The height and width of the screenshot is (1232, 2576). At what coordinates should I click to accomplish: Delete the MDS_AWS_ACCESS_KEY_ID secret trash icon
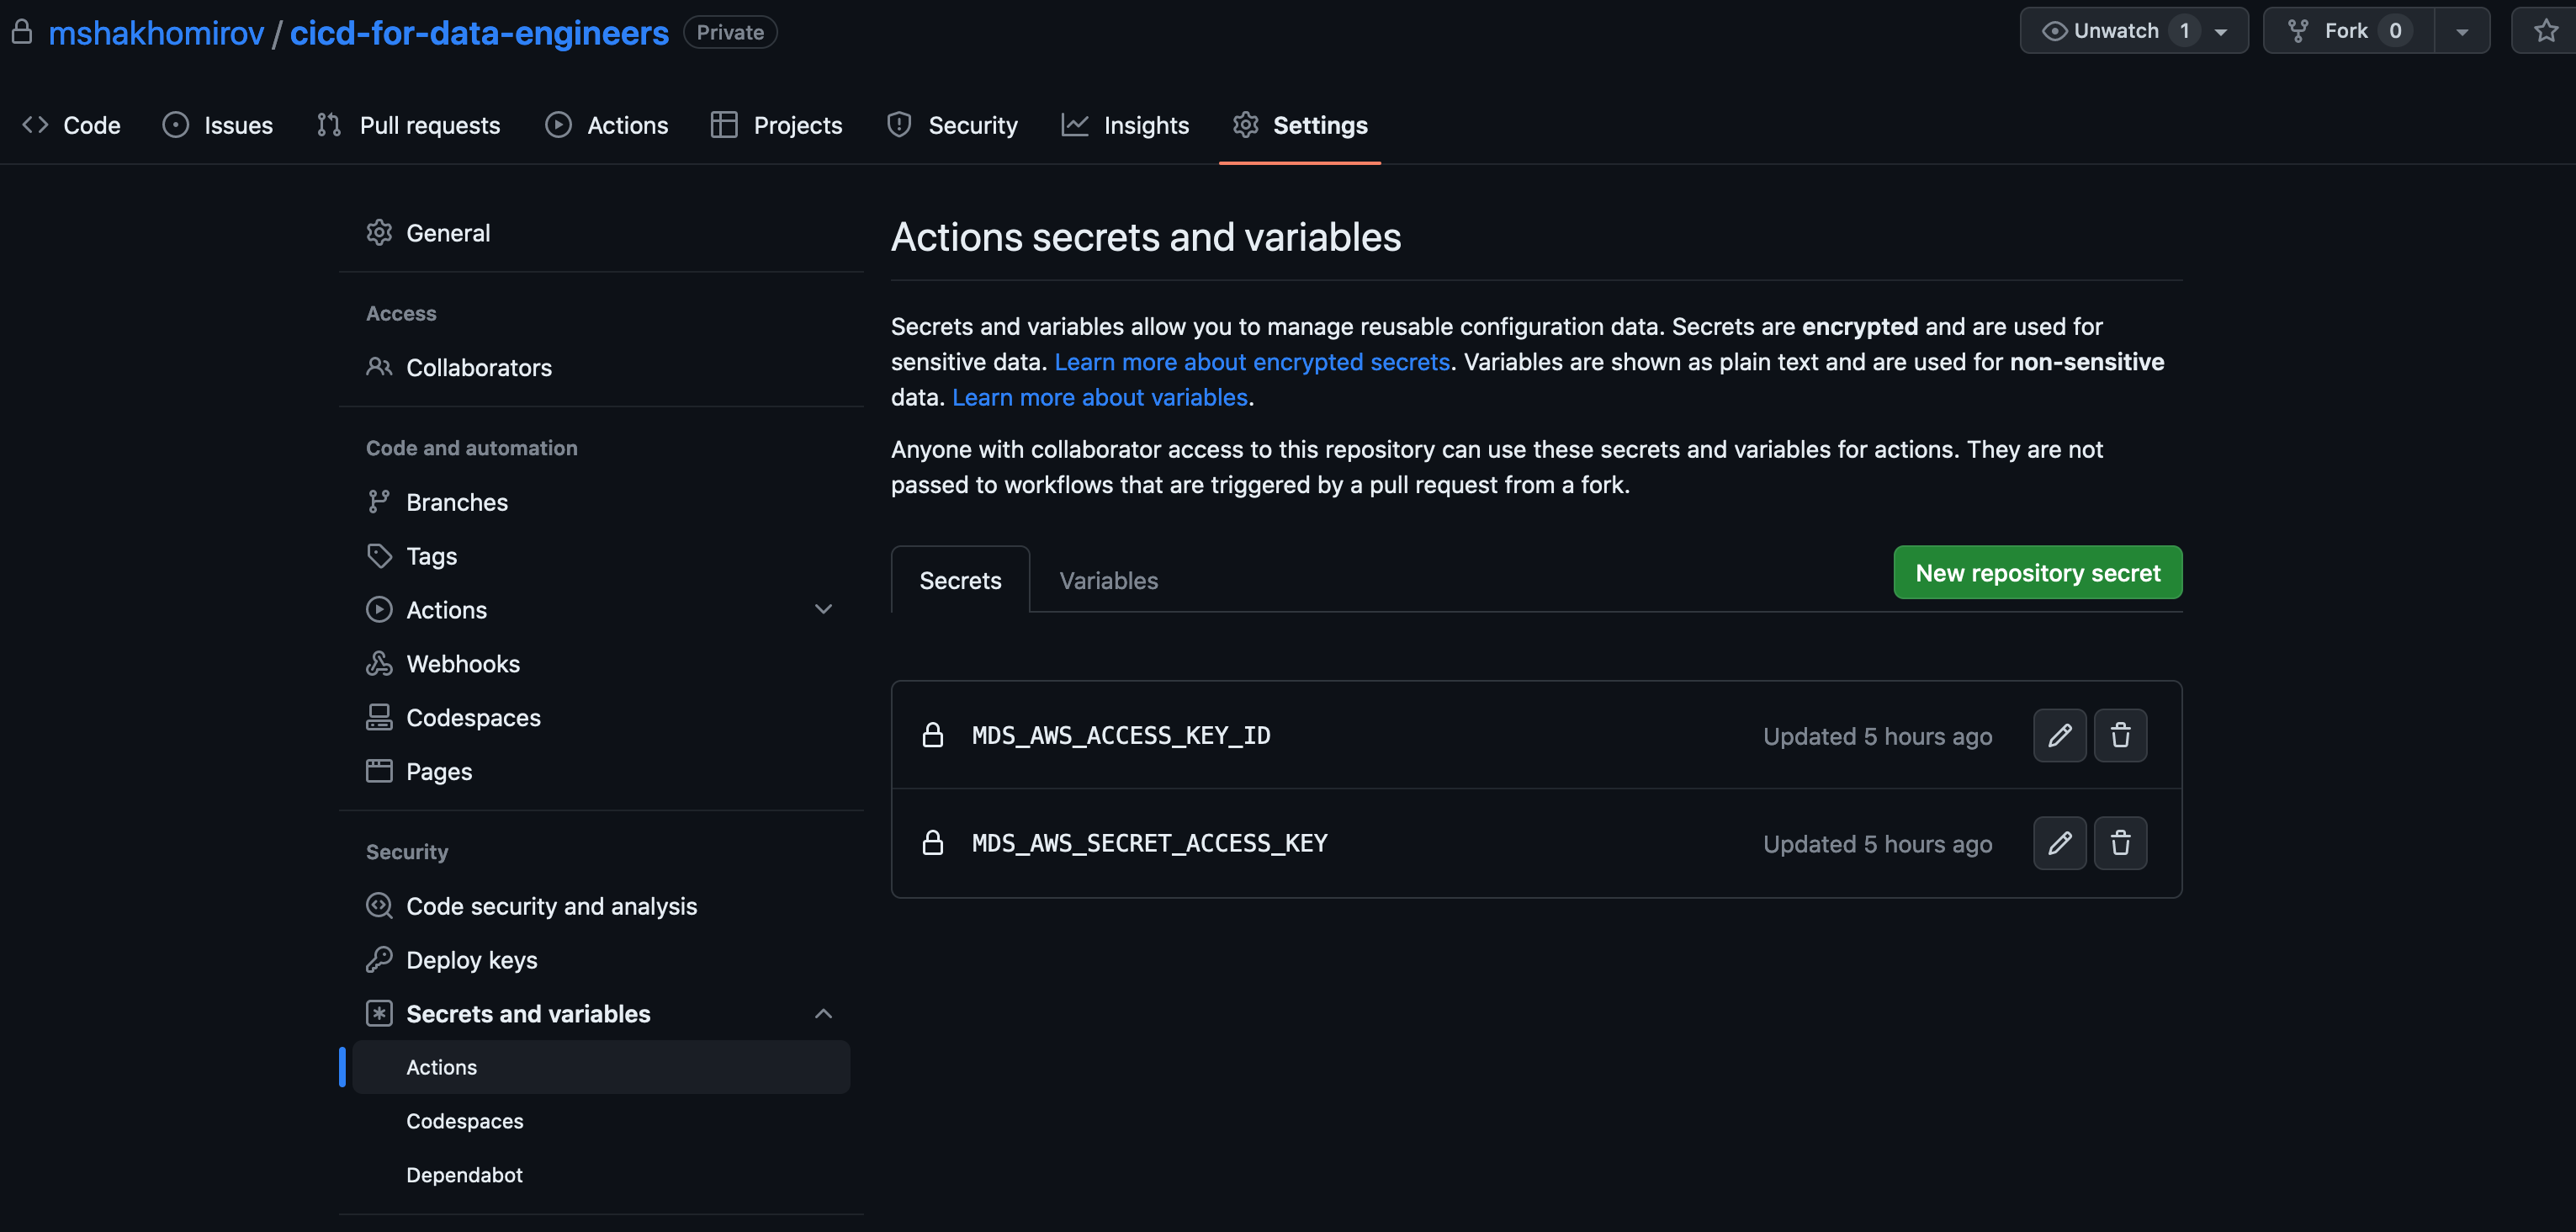click(2120, 736)
